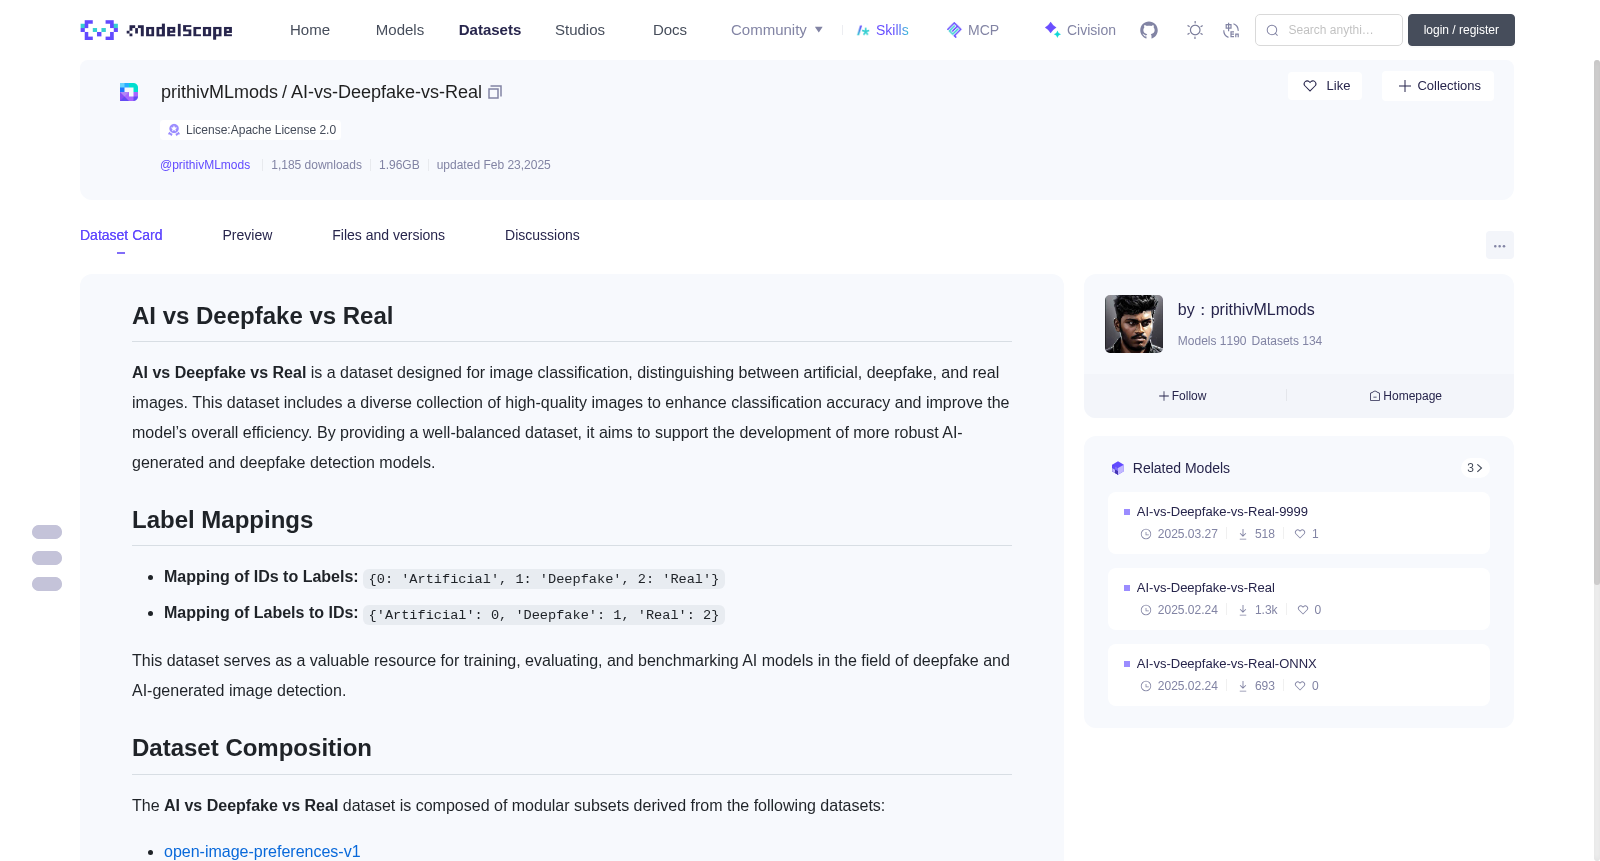Screen dimensions: 1600x861
Task: Click download icon for AI-vs-Deepfake-vs-Real-9999
Action: point(1243,534)
